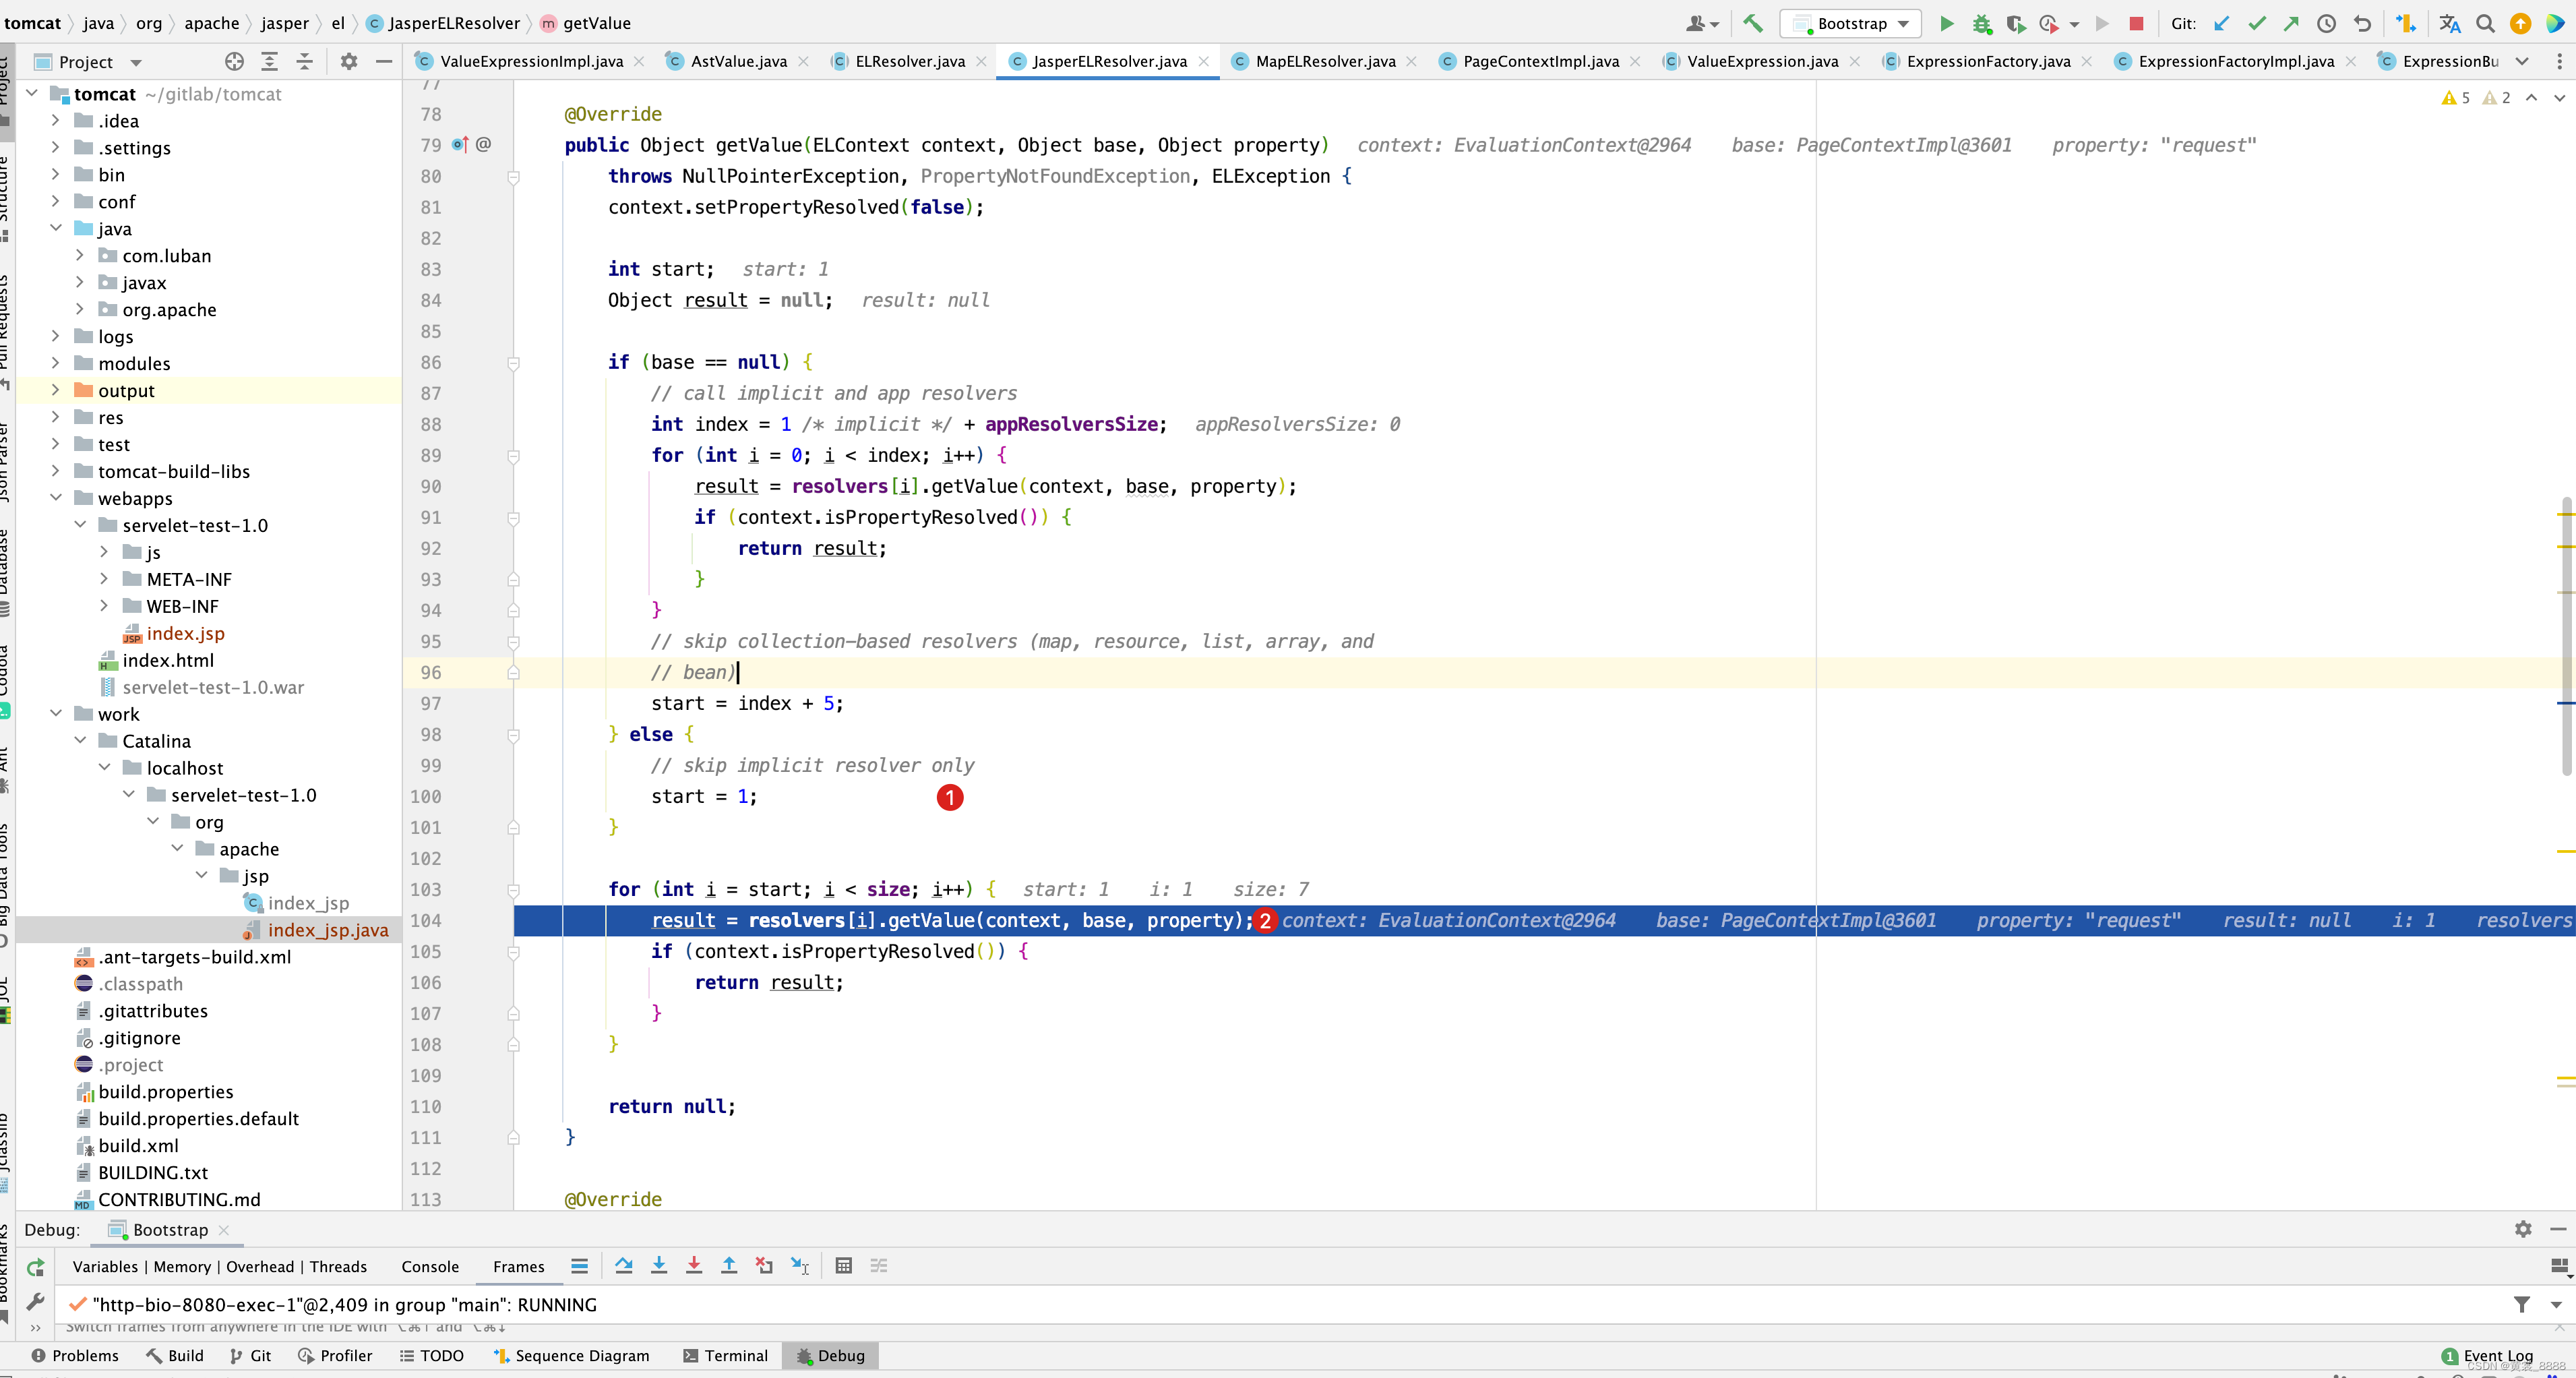Screen dimensions: 2576x1378
Task: Select index_jsp.java in project tree
Action: point(328,930)
